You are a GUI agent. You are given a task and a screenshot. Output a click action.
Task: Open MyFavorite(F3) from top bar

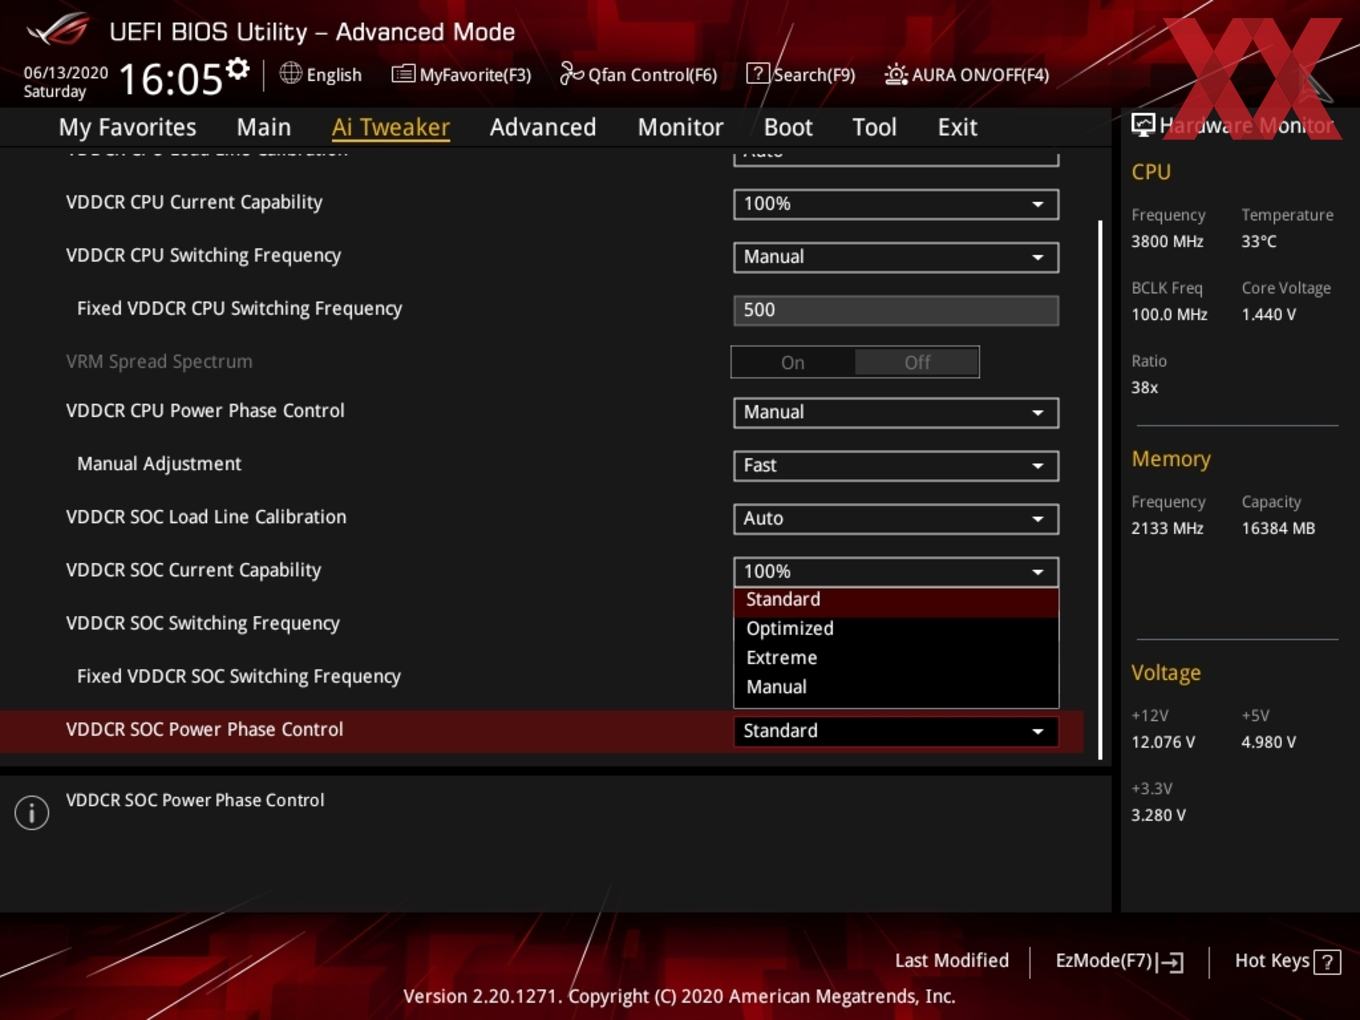coord(461,74)
